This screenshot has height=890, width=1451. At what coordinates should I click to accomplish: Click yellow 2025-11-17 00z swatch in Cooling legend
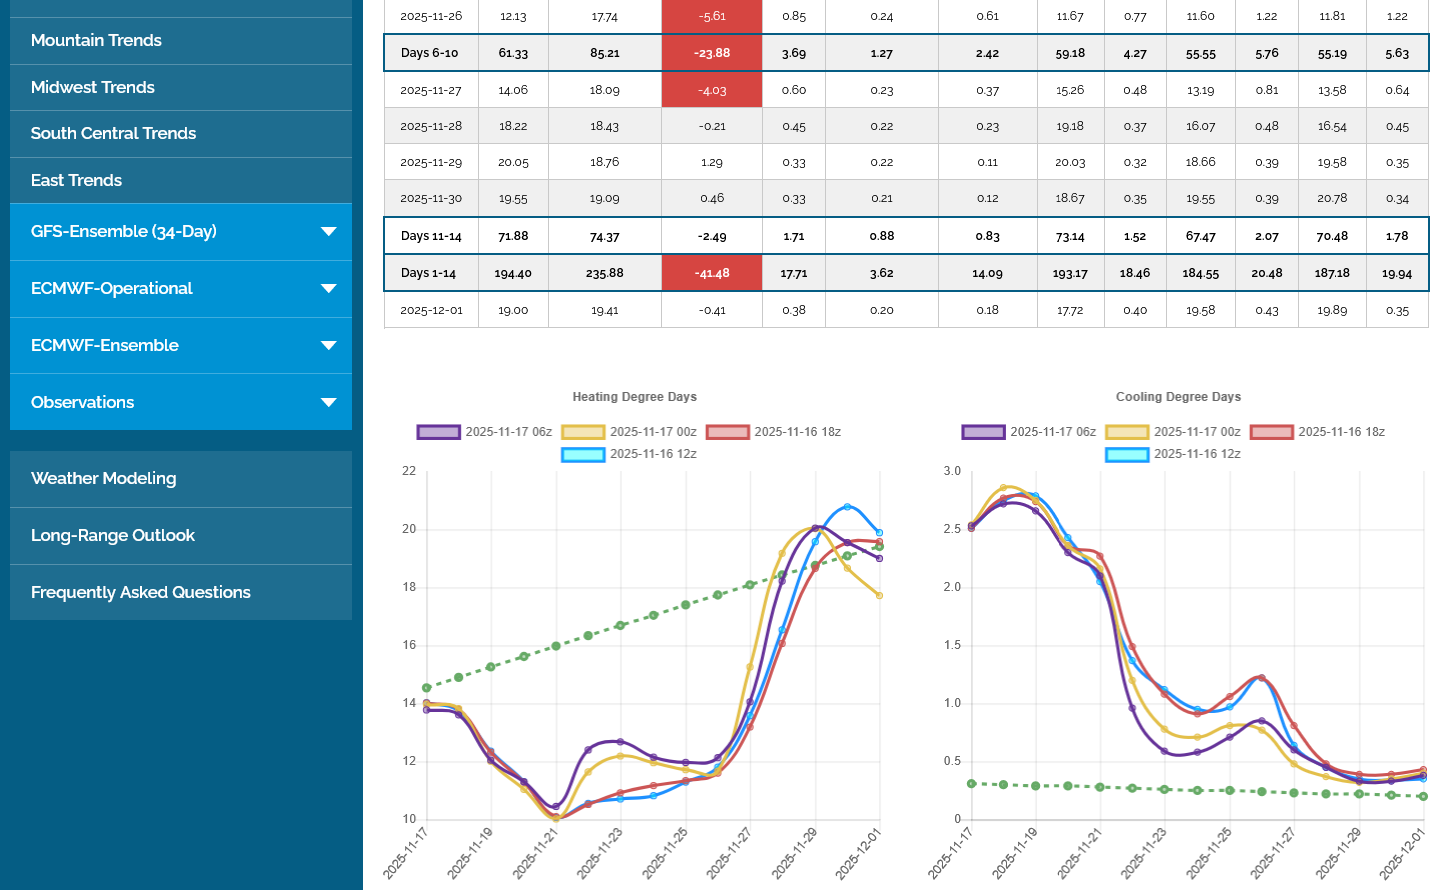tap(1127, 432)
